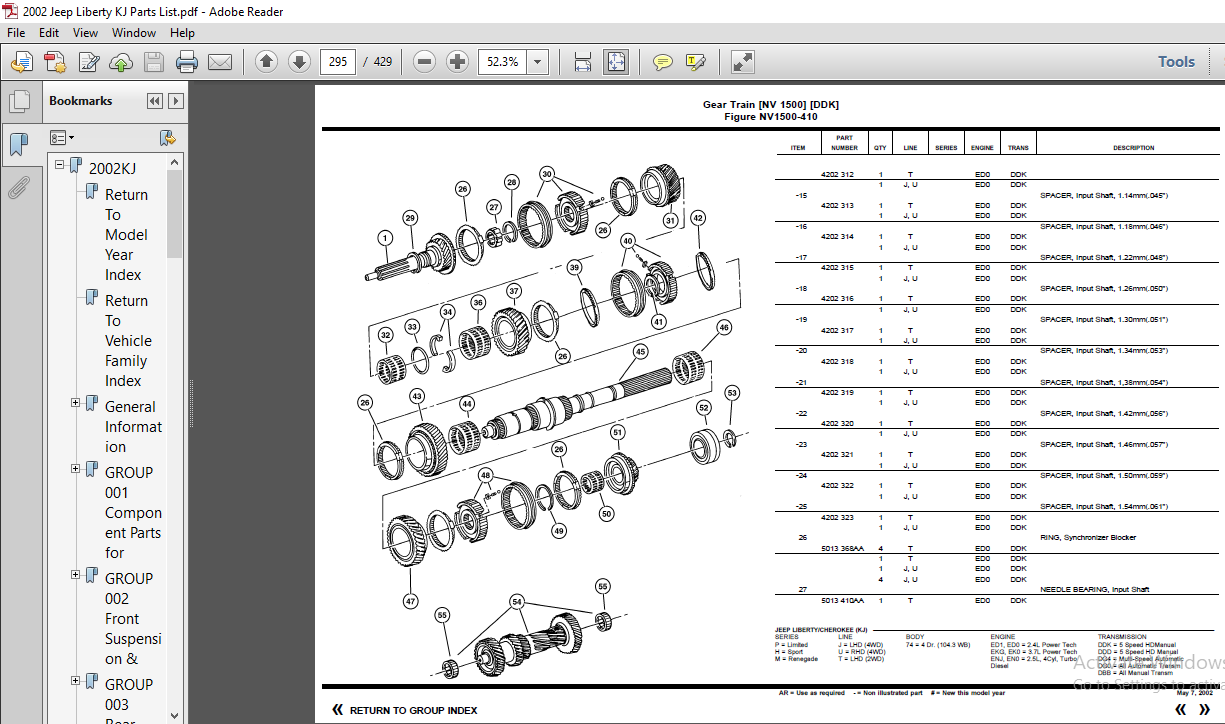Click the Sign document (Fill & Sign) icon
The image size is (1225, 724).
tap(88, 62)
